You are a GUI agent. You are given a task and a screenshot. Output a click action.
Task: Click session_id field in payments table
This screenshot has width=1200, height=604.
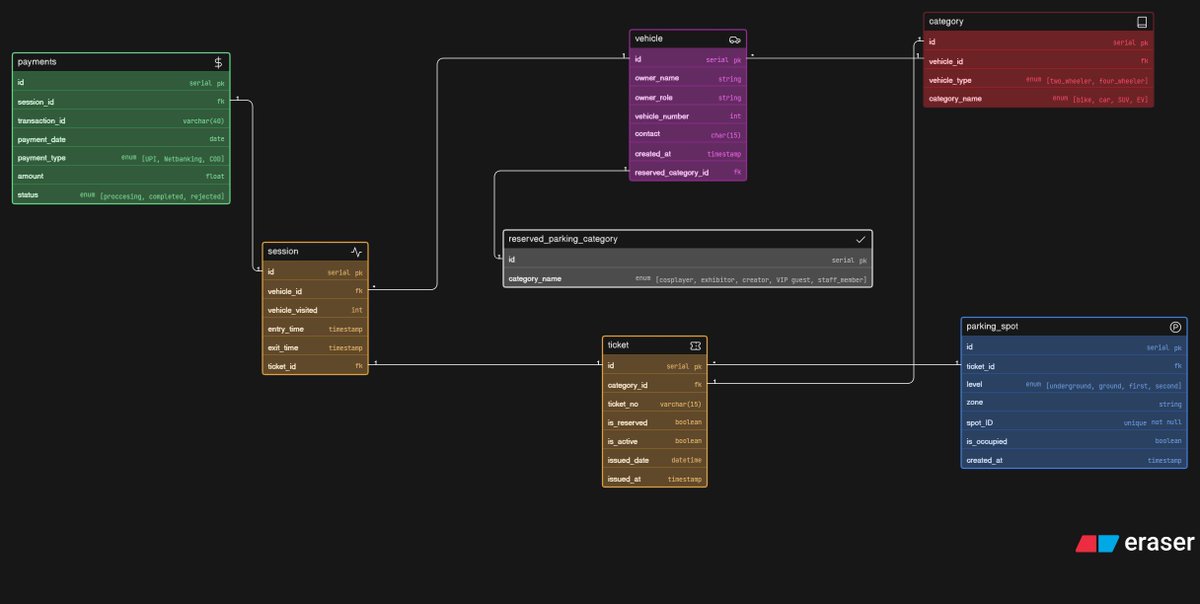click(121, 101)
